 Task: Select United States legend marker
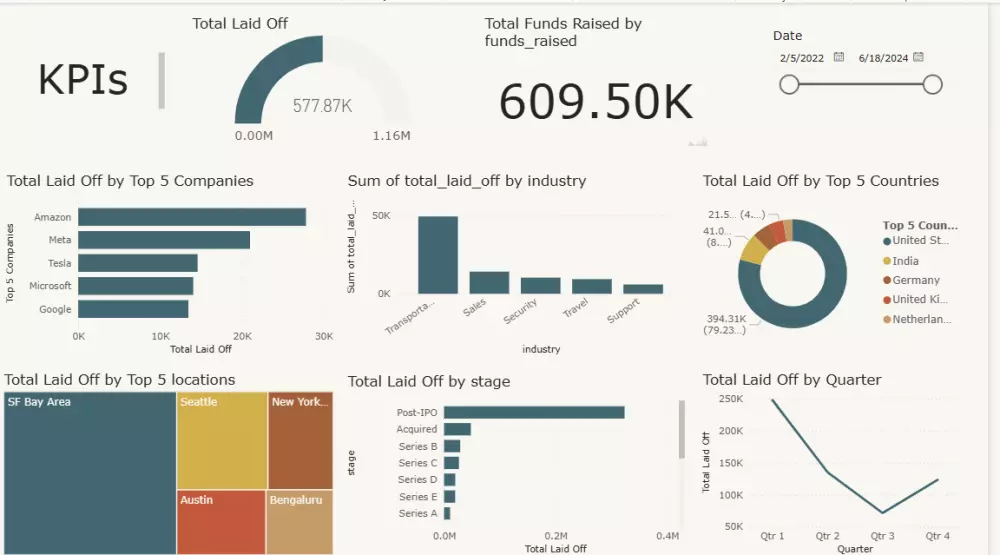[x=886, y=241]
